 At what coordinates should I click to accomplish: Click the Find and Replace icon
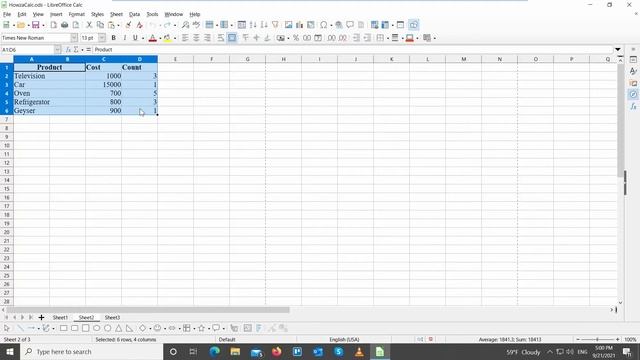pyautogui.click(x=185, y=25)
